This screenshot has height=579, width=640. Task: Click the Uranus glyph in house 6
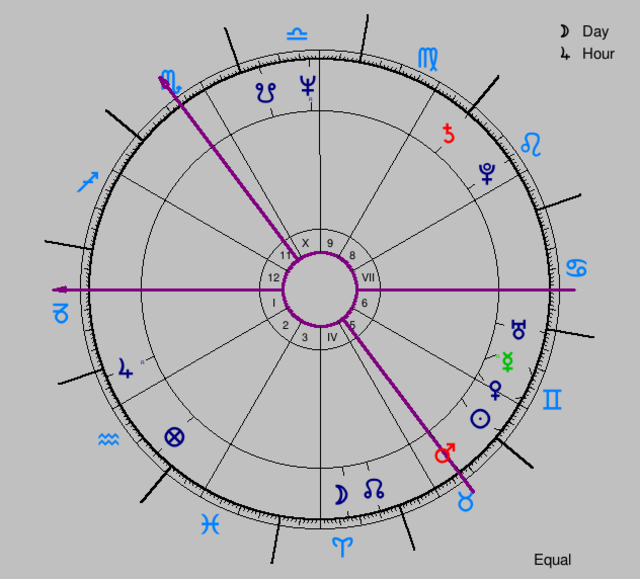point(519,329)
